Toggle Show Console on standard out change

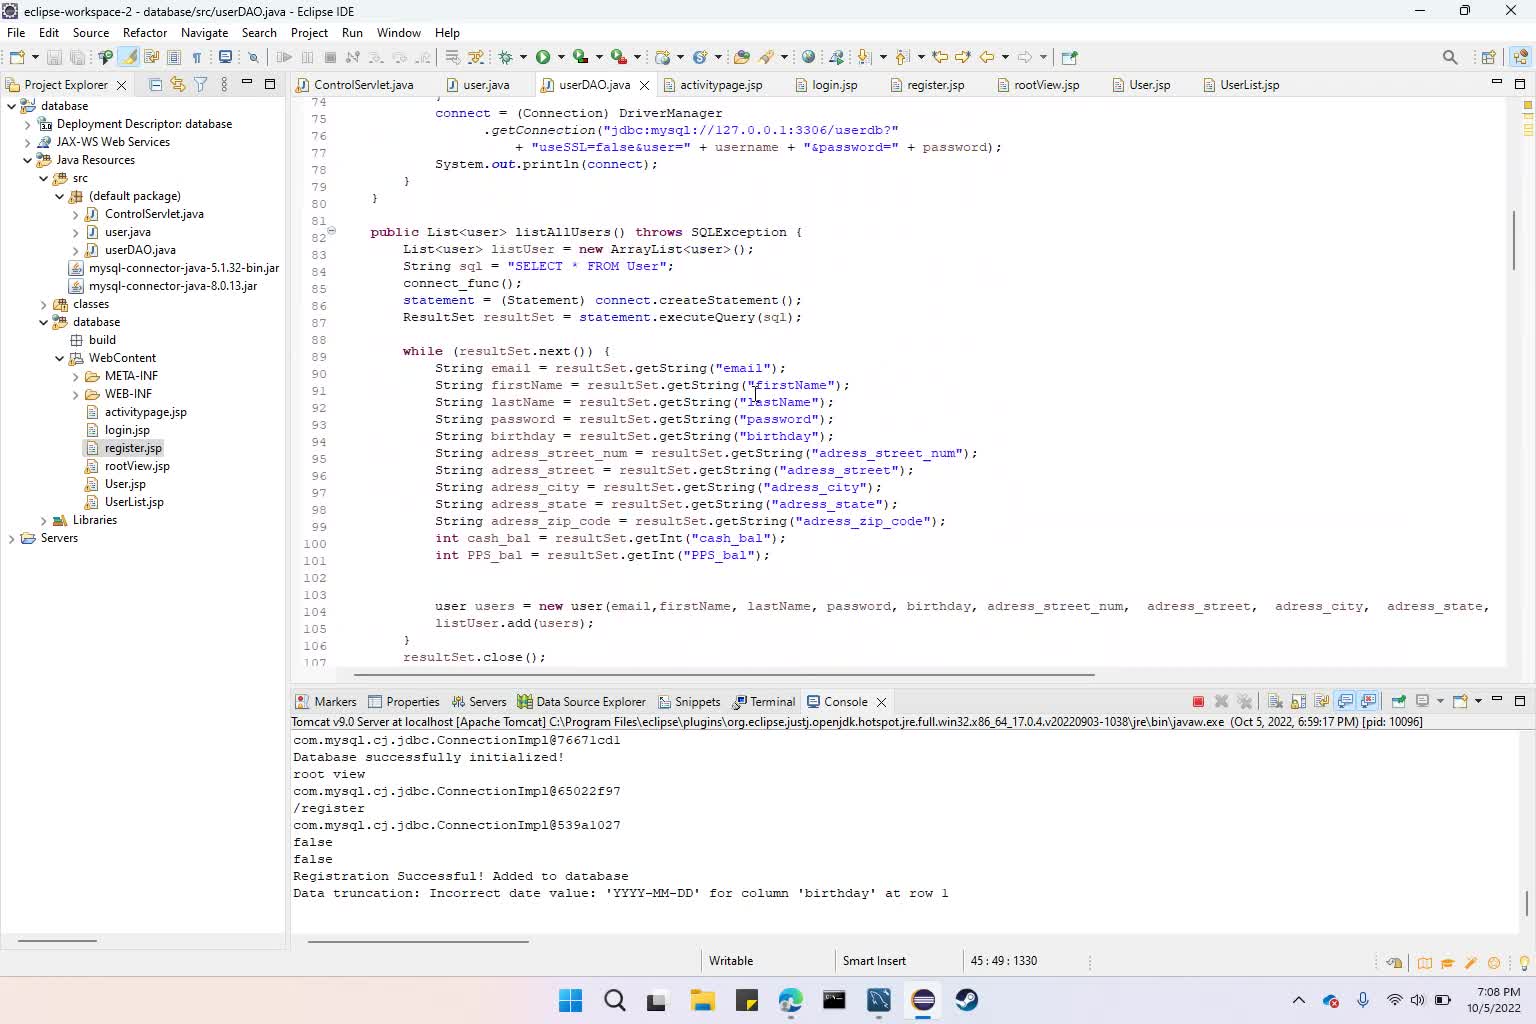[1345, 701]
